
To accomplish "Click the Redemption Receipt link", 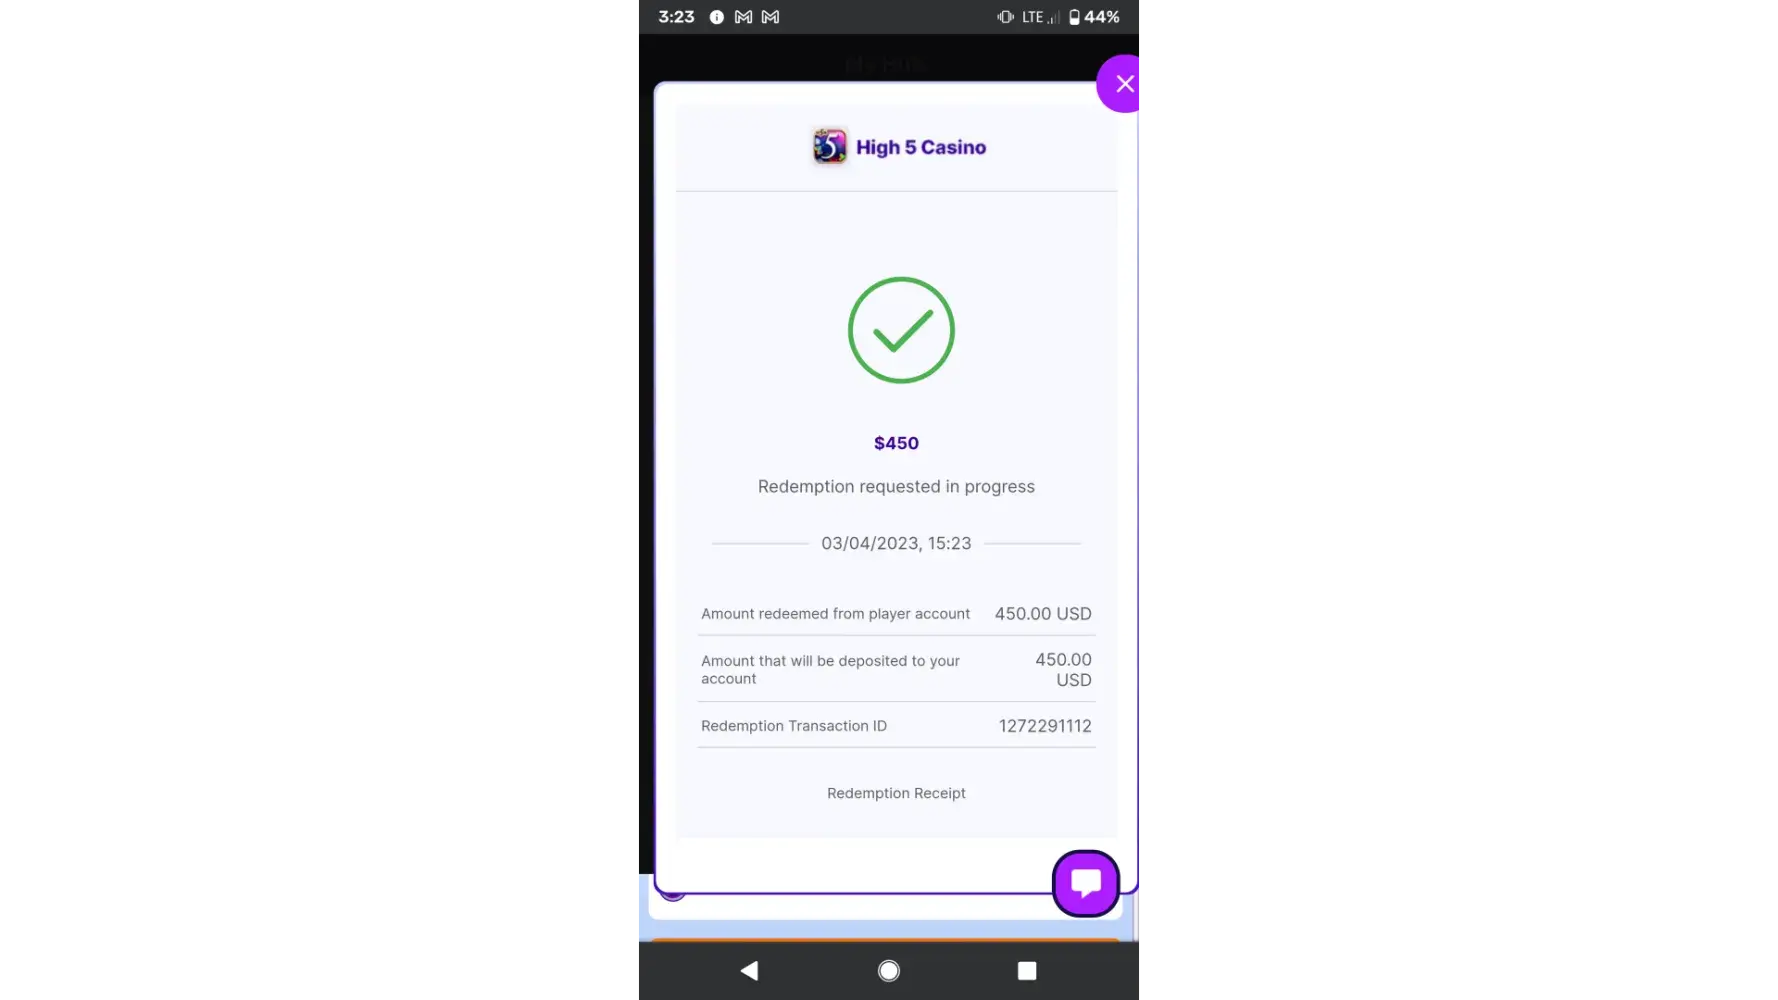I will click(896, 793).
